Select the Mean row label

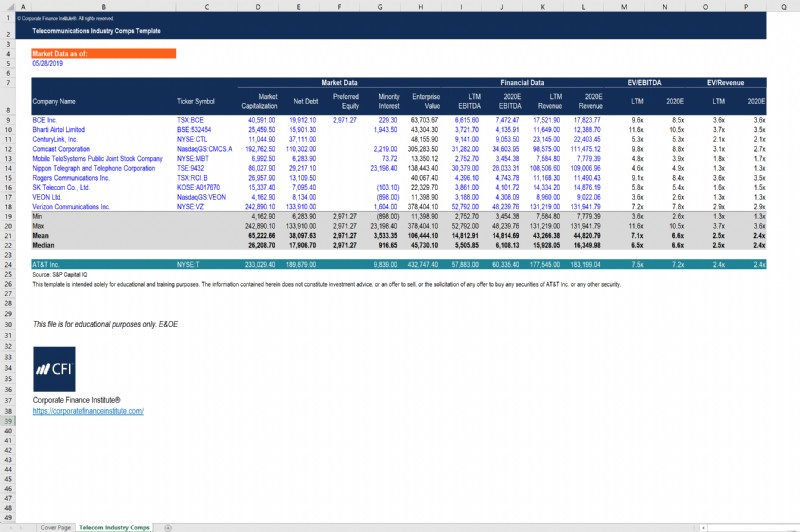pos(40,236)
